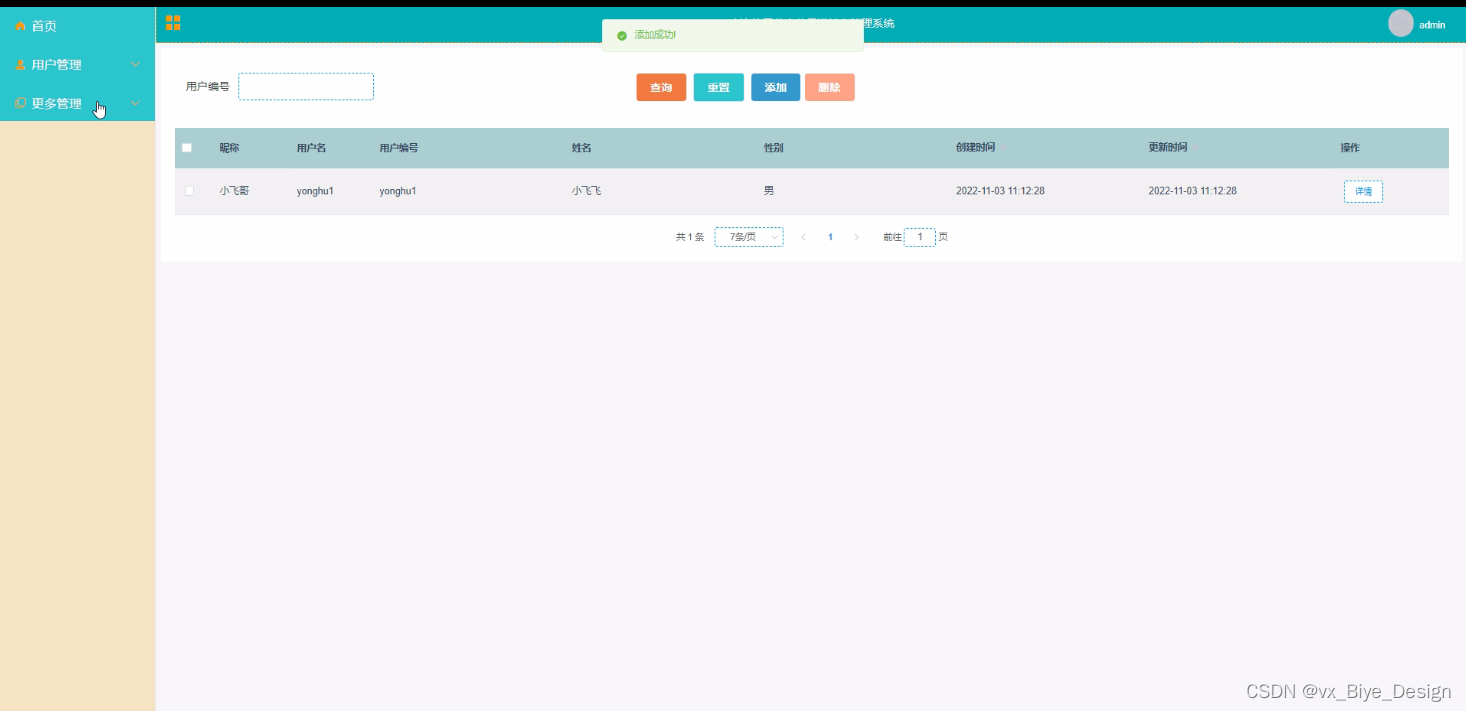The image size is (1466, 711).
Task: Click the 添加 add button
Action: click(x=776, y=88)
